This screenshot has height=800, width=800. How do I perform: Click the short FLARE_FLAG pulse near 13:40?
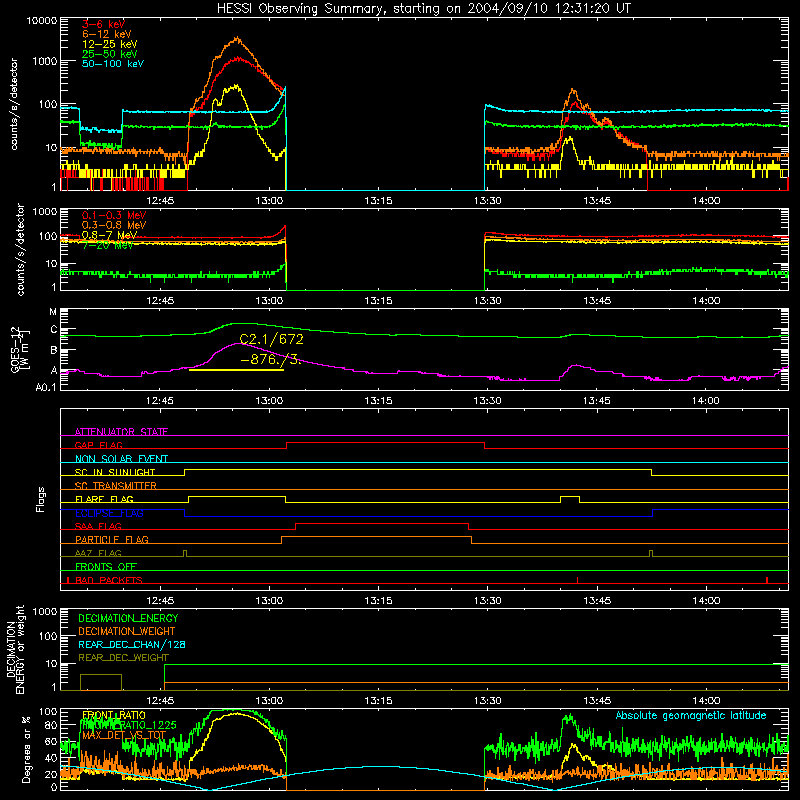click(x=570, y=497)
